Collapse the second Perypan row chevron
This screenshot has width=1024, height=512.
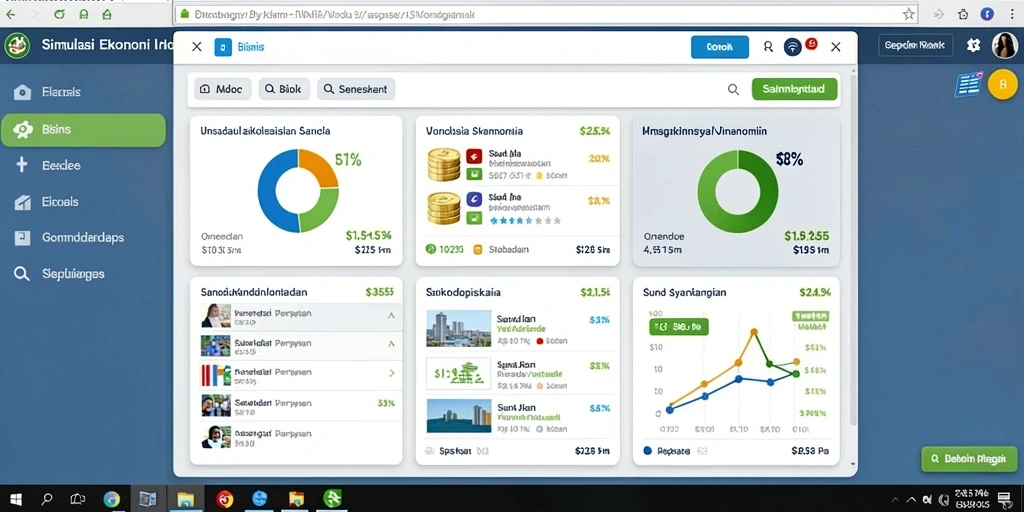(391, 344)
